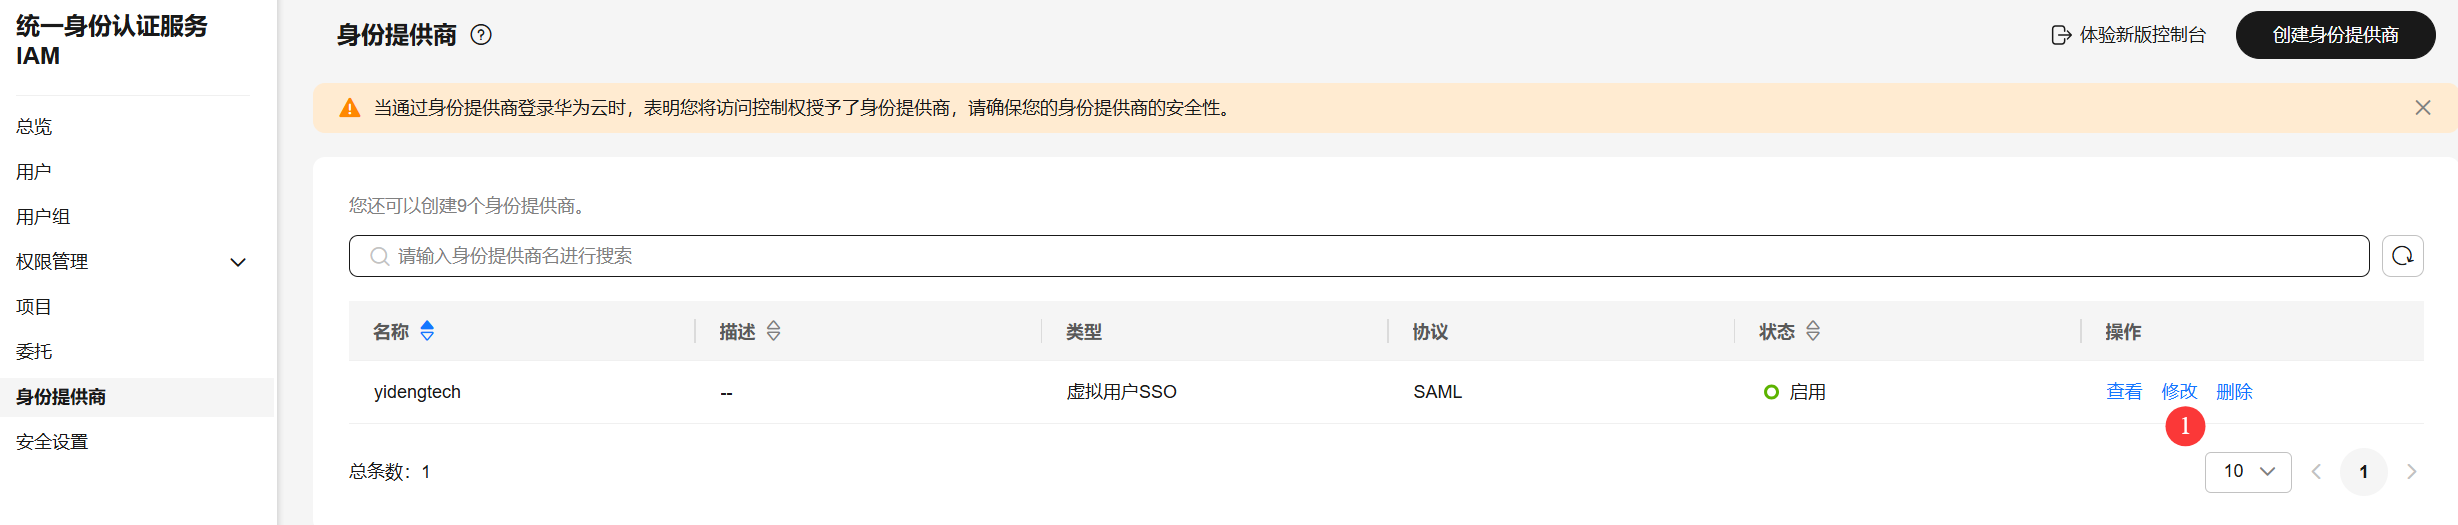Select page 1 in pagination
2458x525 pixels.
[x=2363, y=471]
